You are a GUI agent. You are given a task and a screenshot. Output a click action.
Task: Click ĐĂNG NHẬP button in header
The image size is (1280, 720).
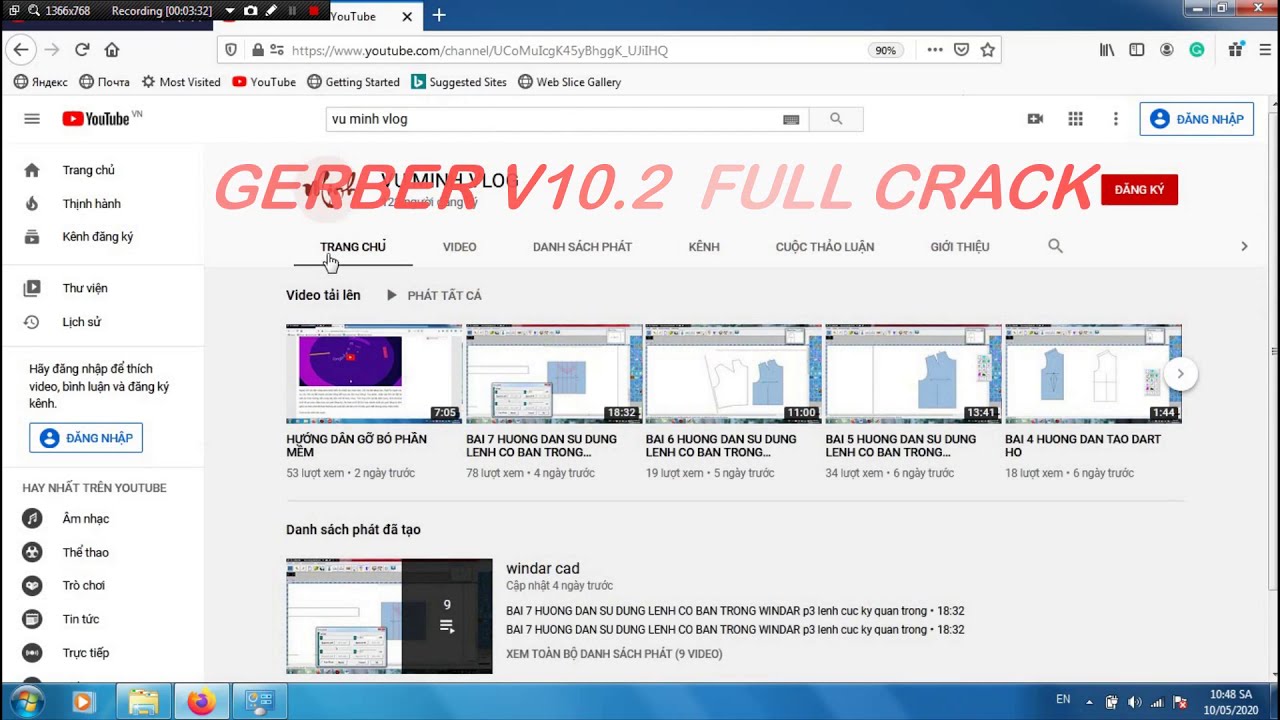click(1196, 119)
